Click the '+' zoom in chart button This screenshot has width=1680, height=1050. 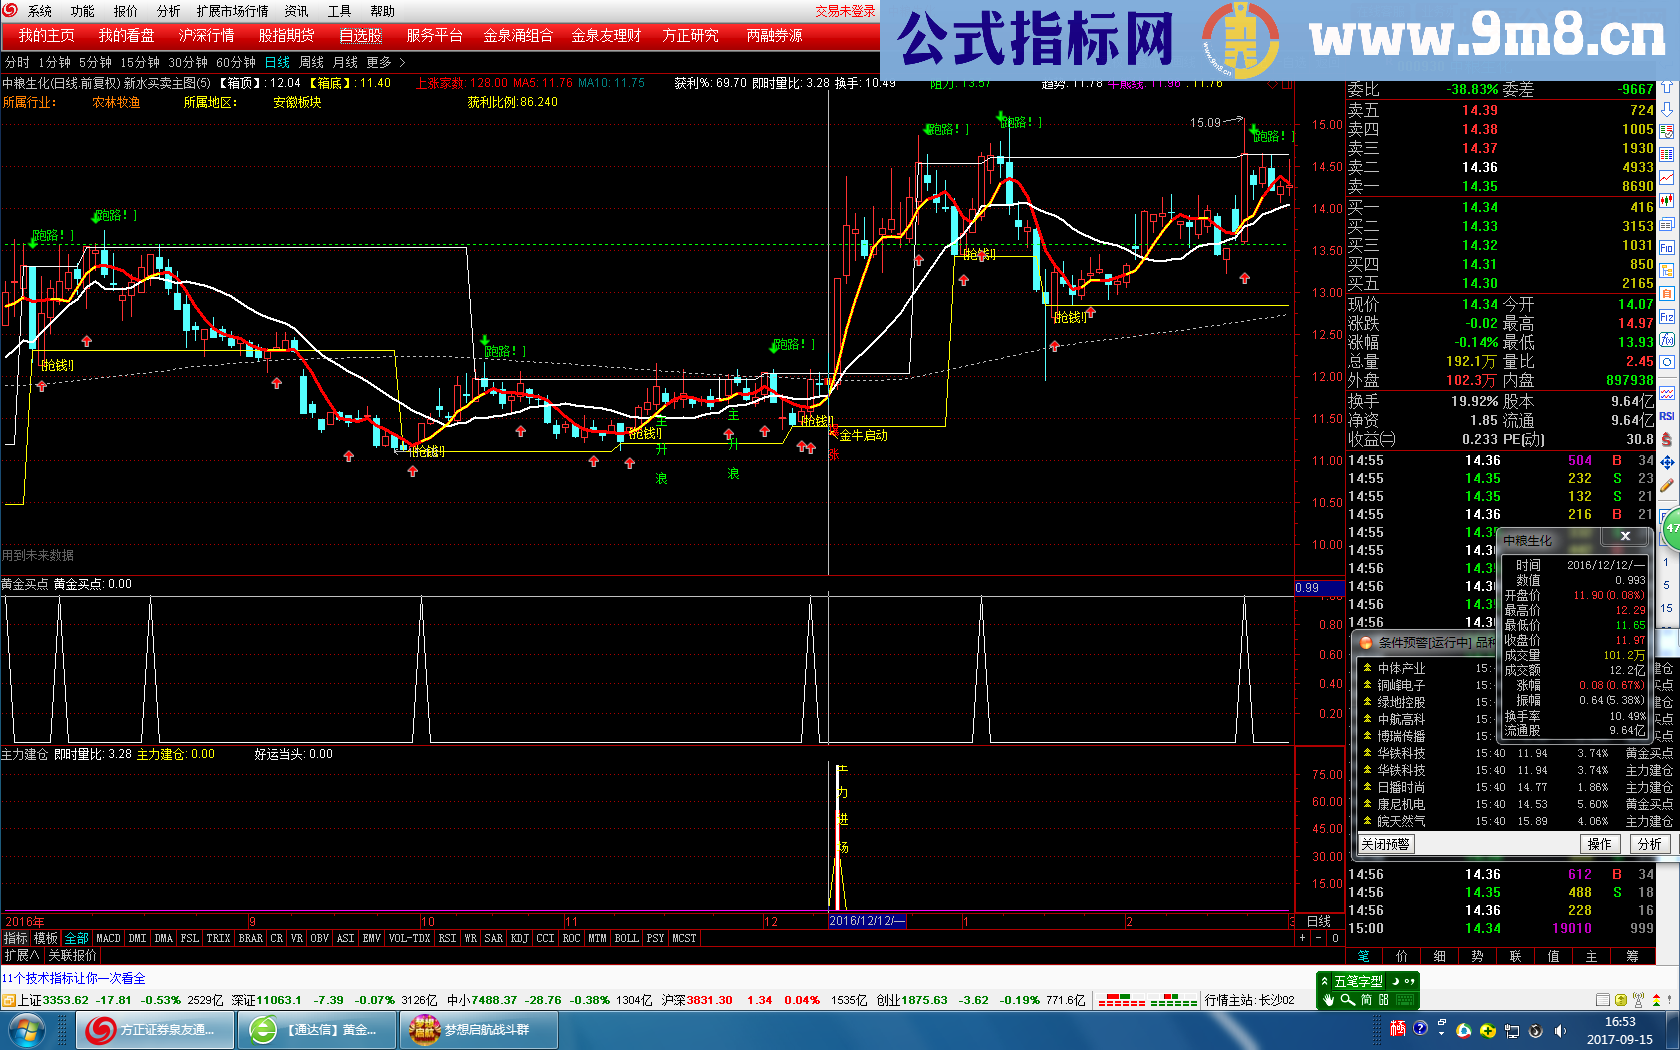click(1302, 938)
